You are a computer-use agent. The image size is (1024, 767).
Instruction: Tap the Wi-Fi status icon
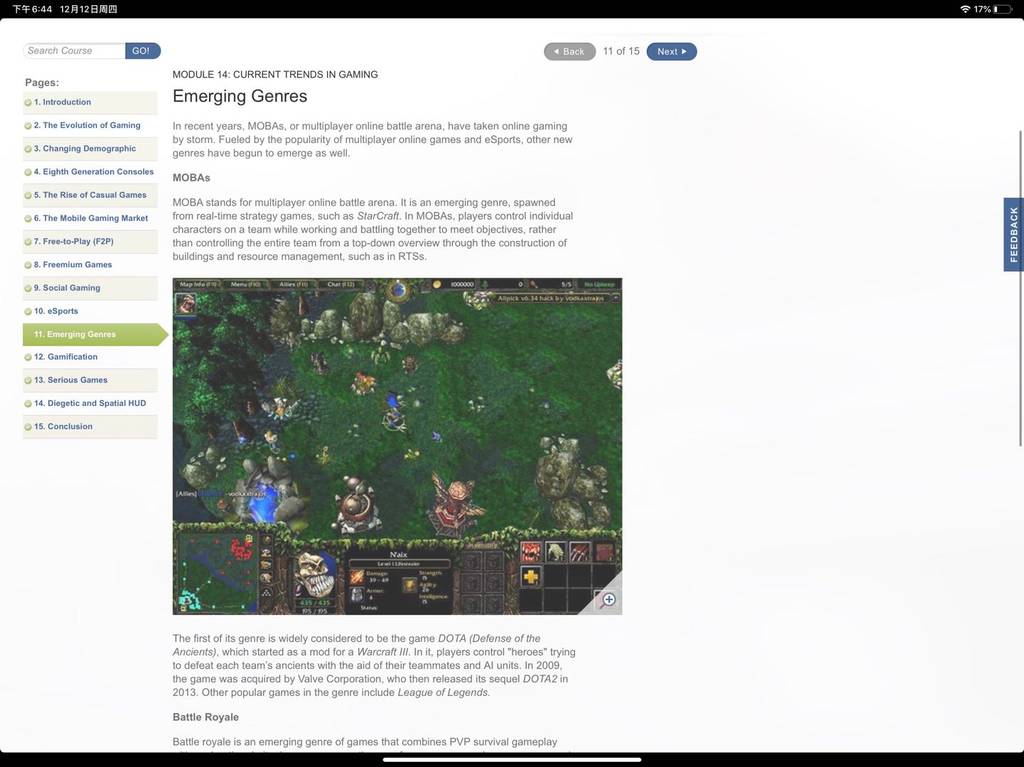point(965,9)
